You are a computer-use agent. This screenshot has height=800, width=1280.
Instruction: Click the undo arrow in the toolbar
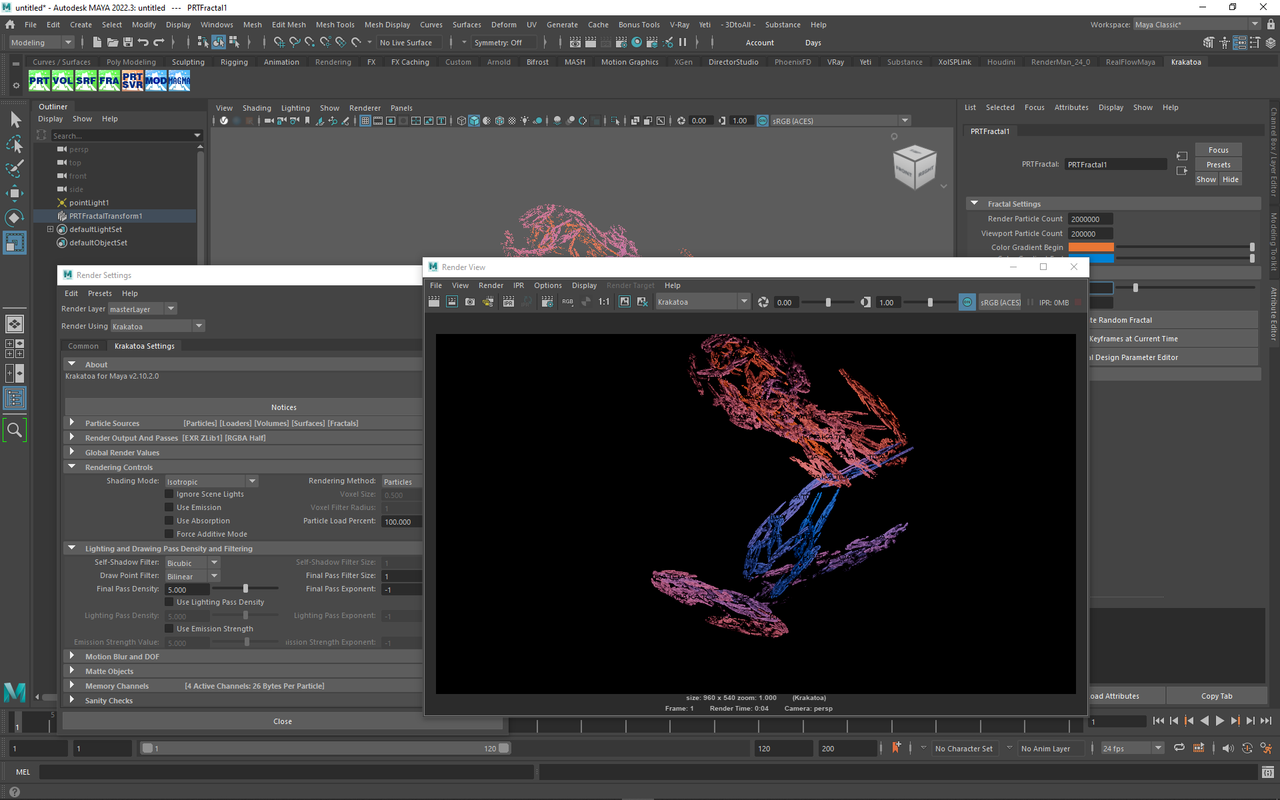[143, 43]
